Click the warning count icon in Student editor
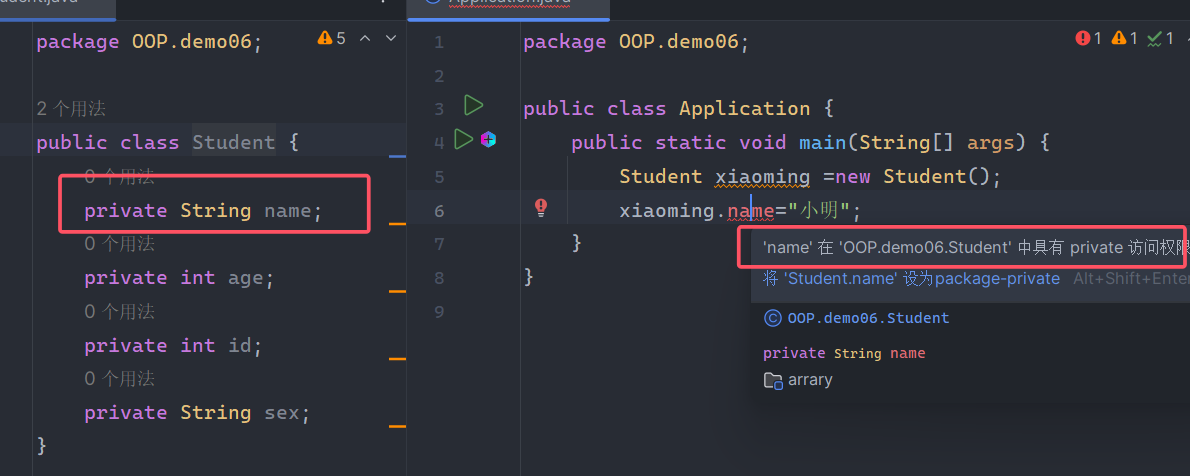 coord(331,38)
